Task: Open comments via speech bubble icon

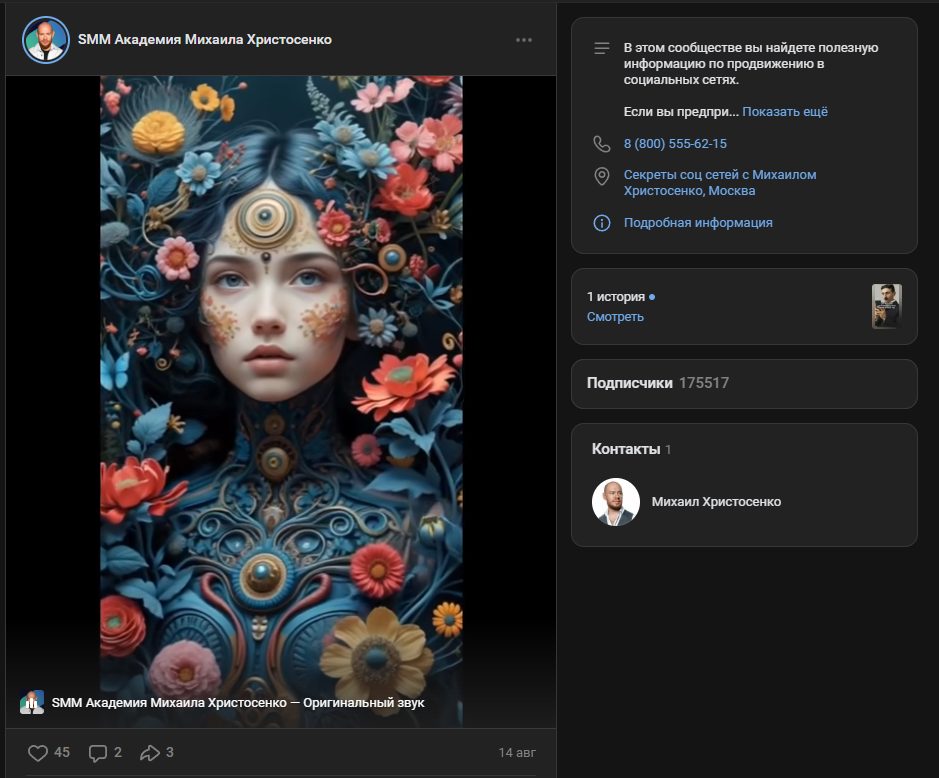Action: [x=98, y=753]
